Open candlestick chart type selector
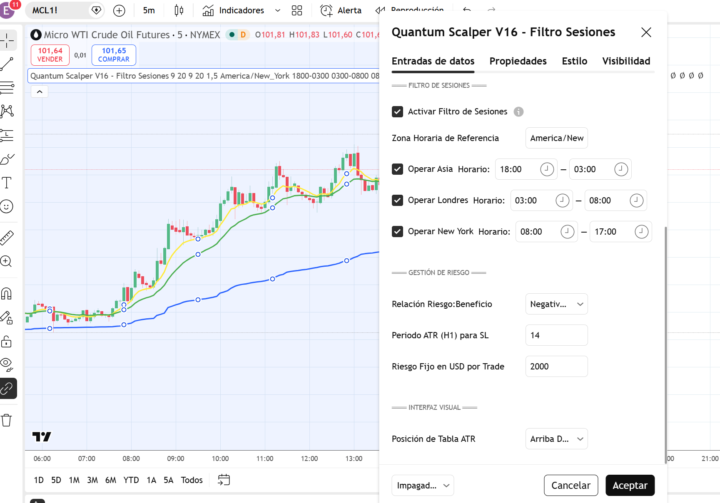The image size is (720, 503). coord(179,10)
